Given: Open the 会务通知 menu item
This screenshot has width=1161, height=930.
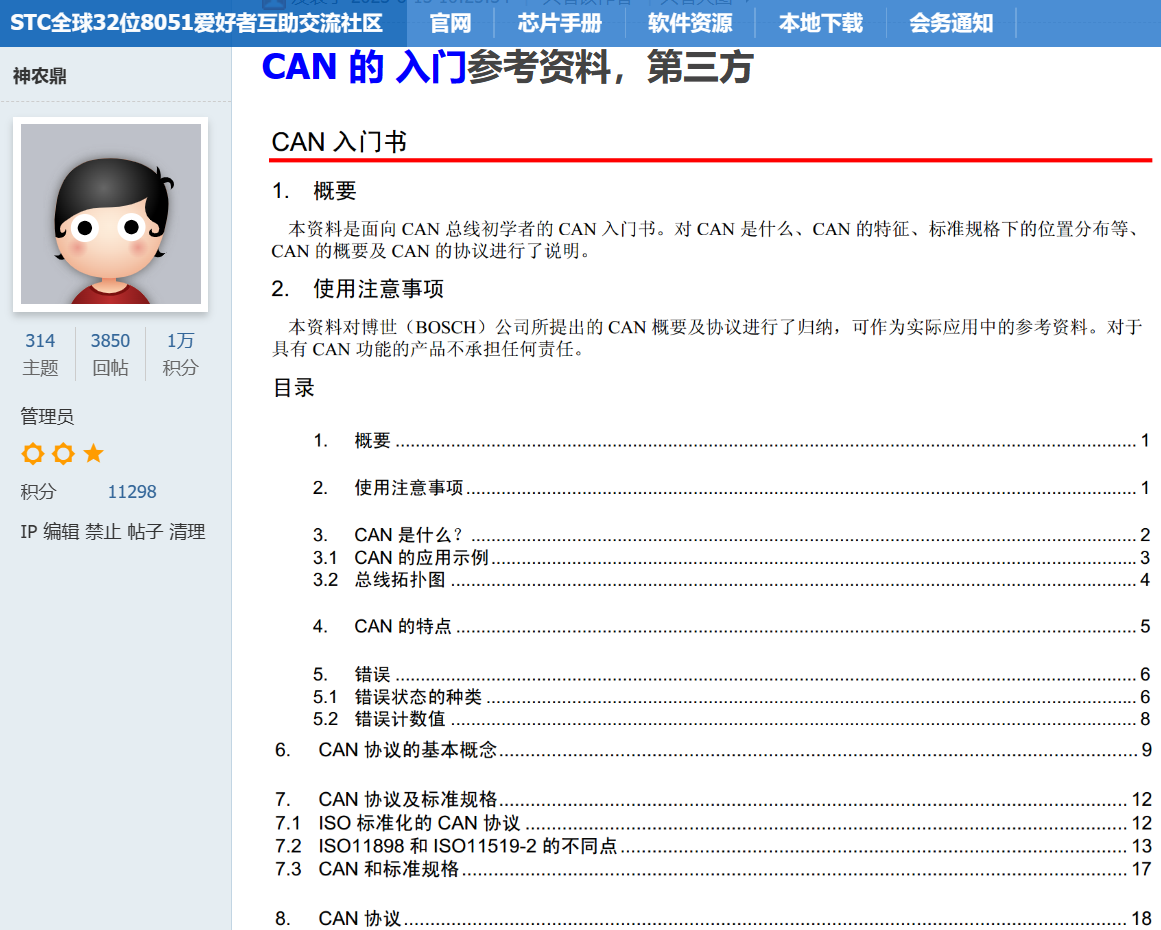Looking at the screenshot, I should click(x=951, y=23).
